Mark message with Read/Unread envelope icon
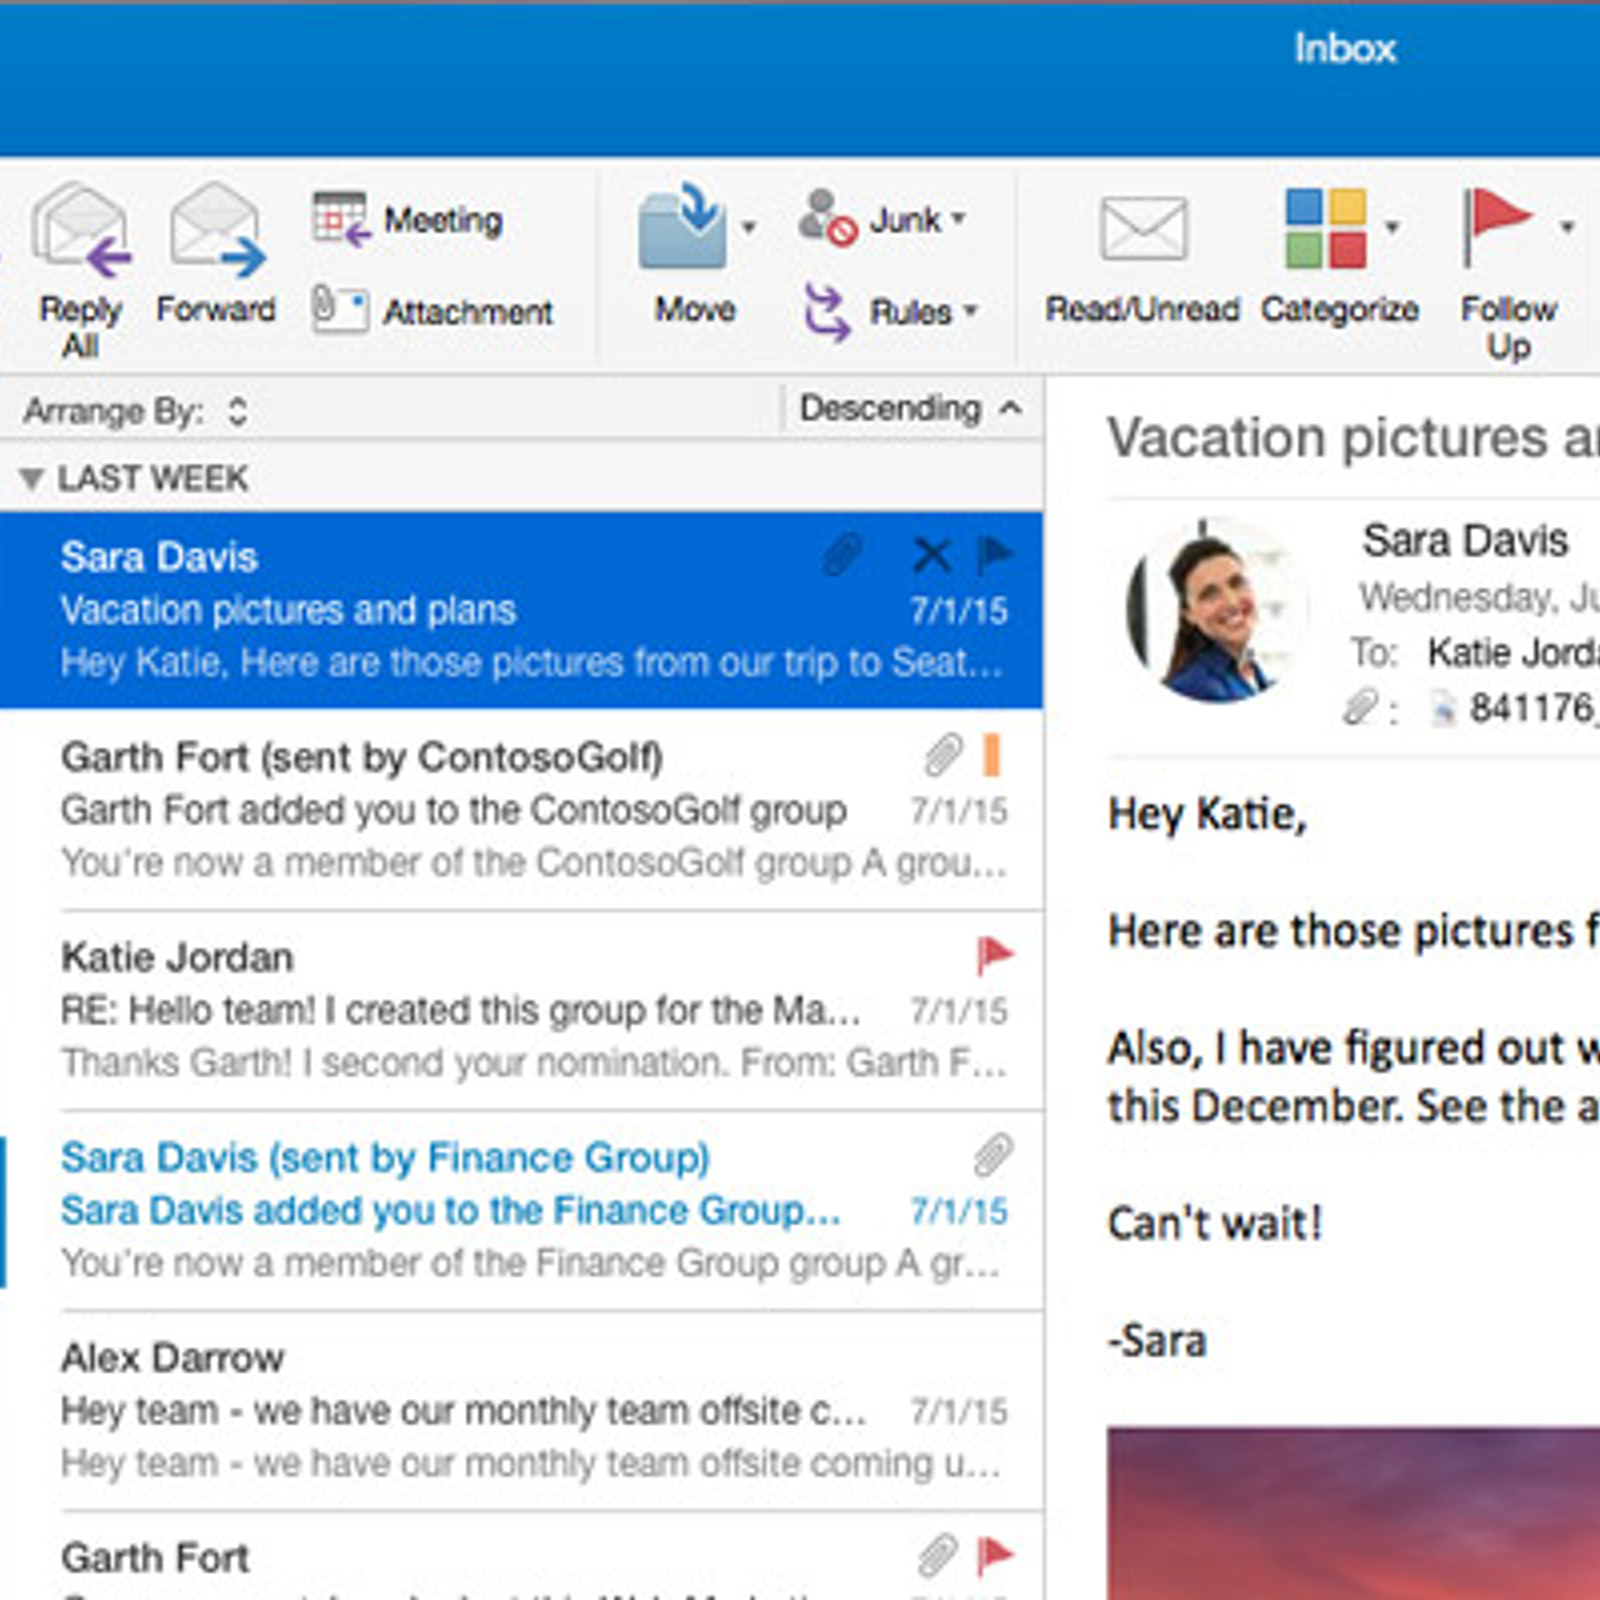Image resolution: width=1600 pixels, height=1600 pixels. (1143, 228)
